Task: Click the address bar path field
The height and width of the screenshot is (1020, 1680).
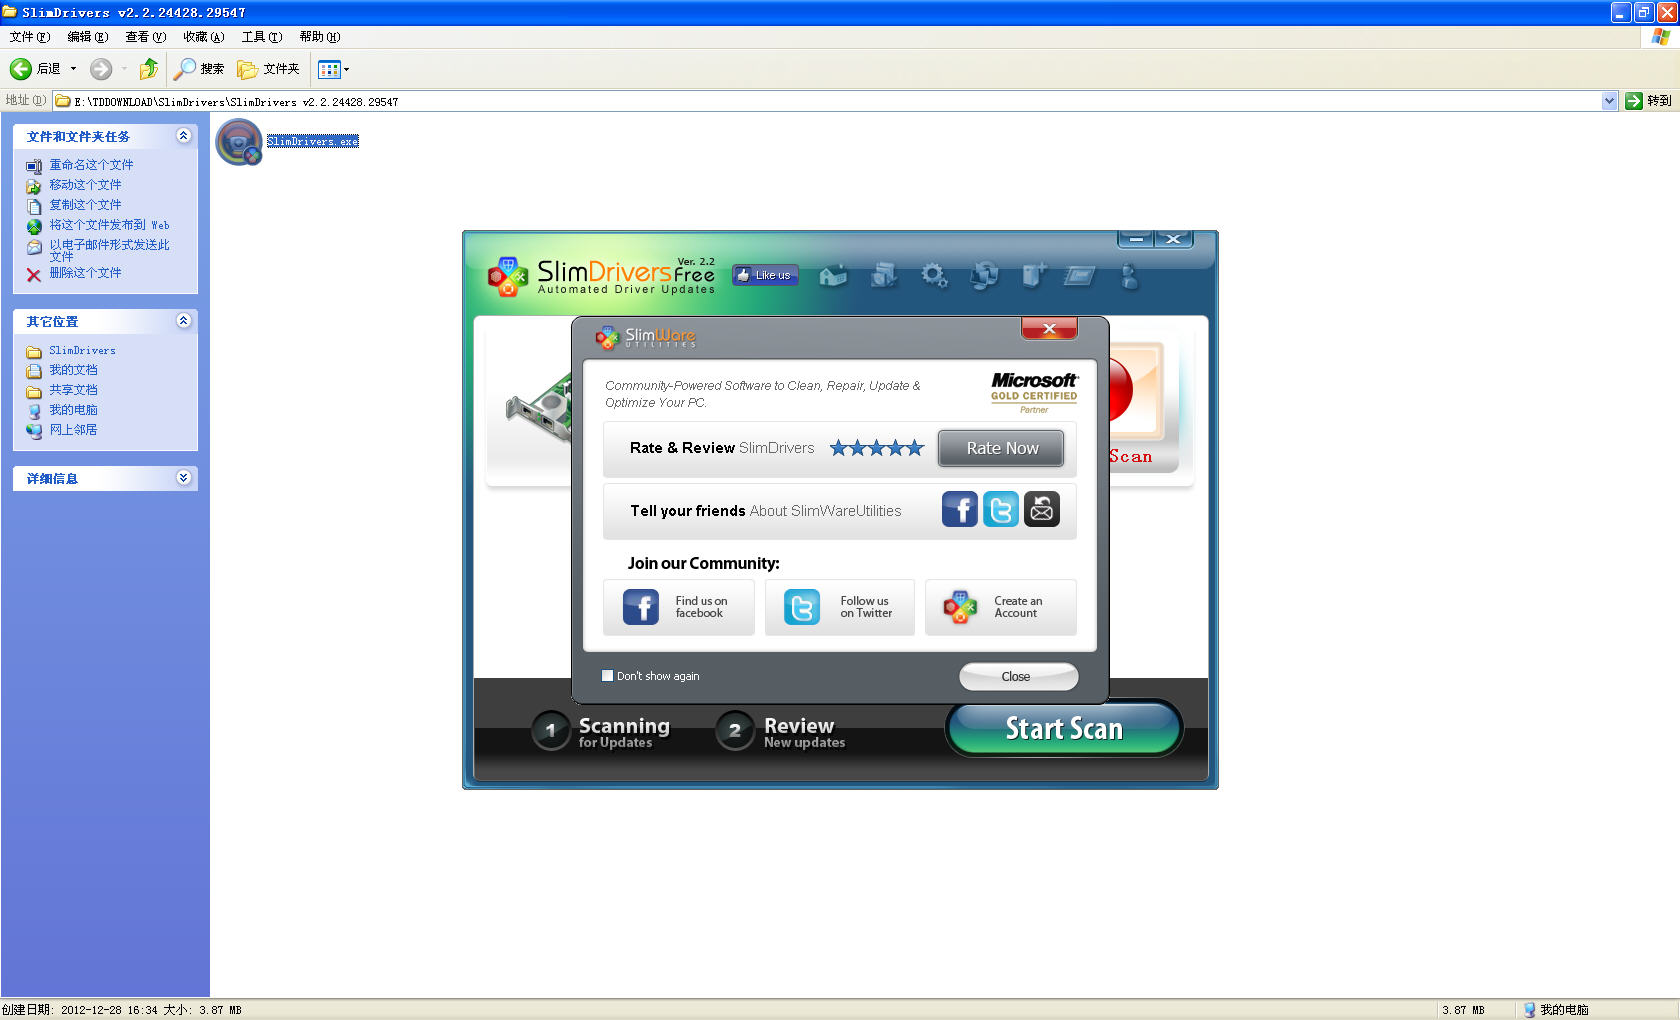Action: coord(827,101)
